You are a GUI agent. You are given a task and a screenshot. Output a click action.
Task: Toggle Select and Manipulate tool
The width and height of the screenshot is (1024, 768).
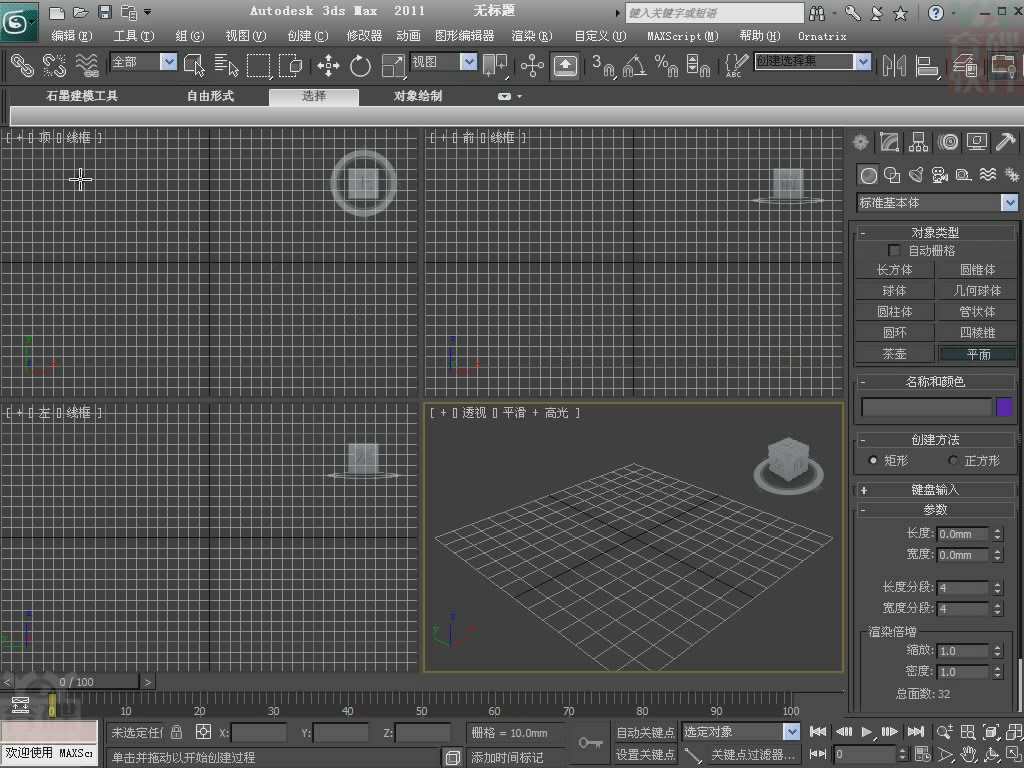point(532,65)
